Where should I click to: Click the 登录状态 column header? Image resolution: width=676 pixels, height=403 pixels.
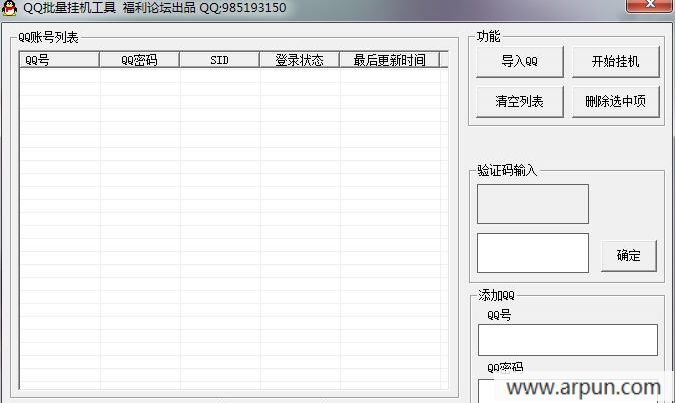click(300, 60)
